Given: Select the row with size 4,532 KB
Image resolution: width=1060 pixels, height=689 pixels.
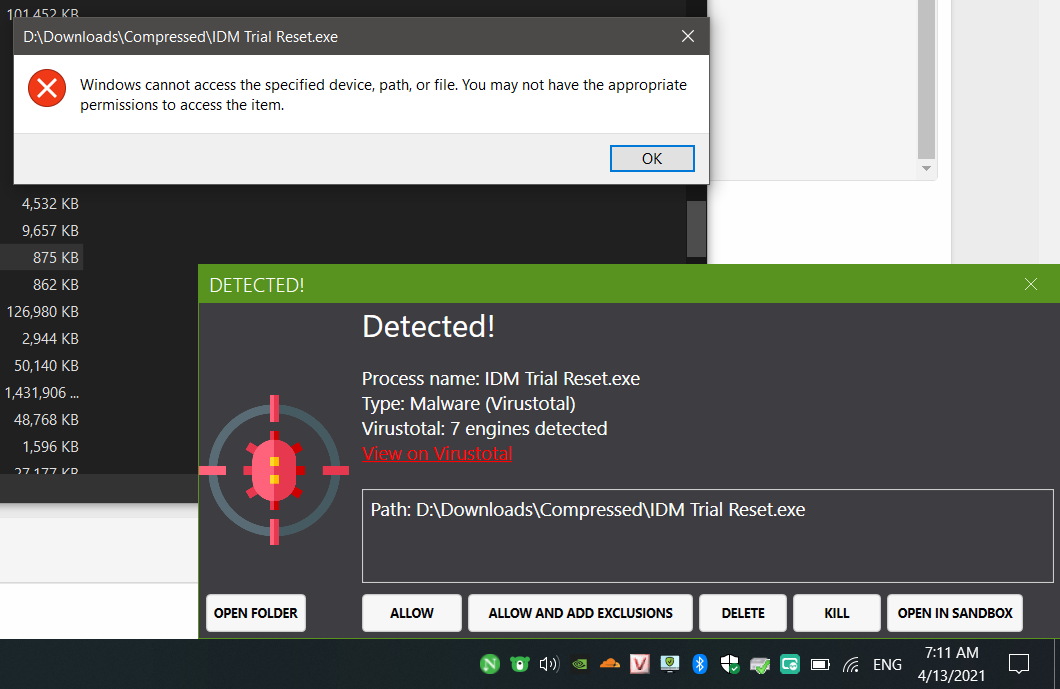Looking at the screenshot, I should (x=41, y=204).
